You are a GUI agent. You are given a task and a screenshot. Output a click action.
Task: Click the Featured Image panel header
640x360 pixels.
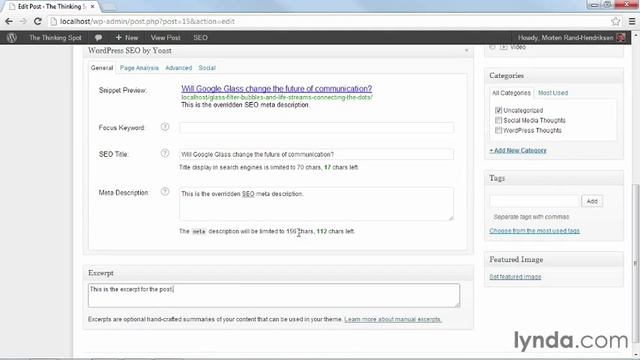[x=554, y=260]
